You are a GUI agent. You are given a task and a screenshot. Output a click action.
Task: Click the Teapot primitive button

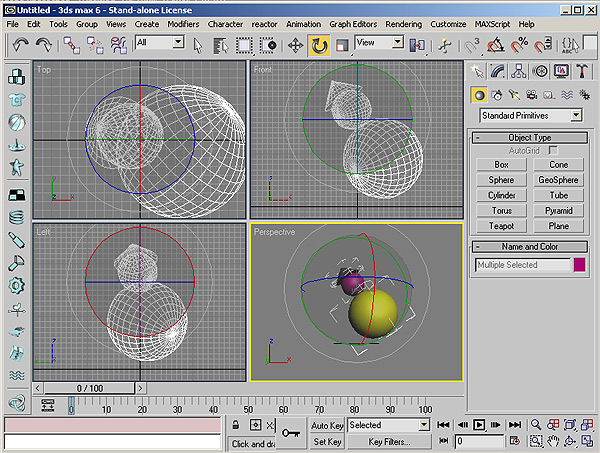point(501,226)
